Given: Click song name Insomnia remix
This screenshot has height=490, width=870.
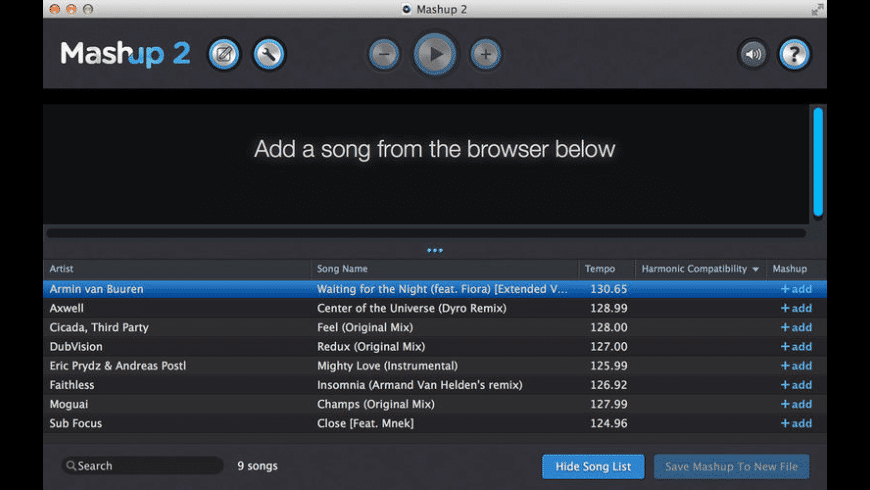Looking at the screenshot, I should [x=419, y=385].
